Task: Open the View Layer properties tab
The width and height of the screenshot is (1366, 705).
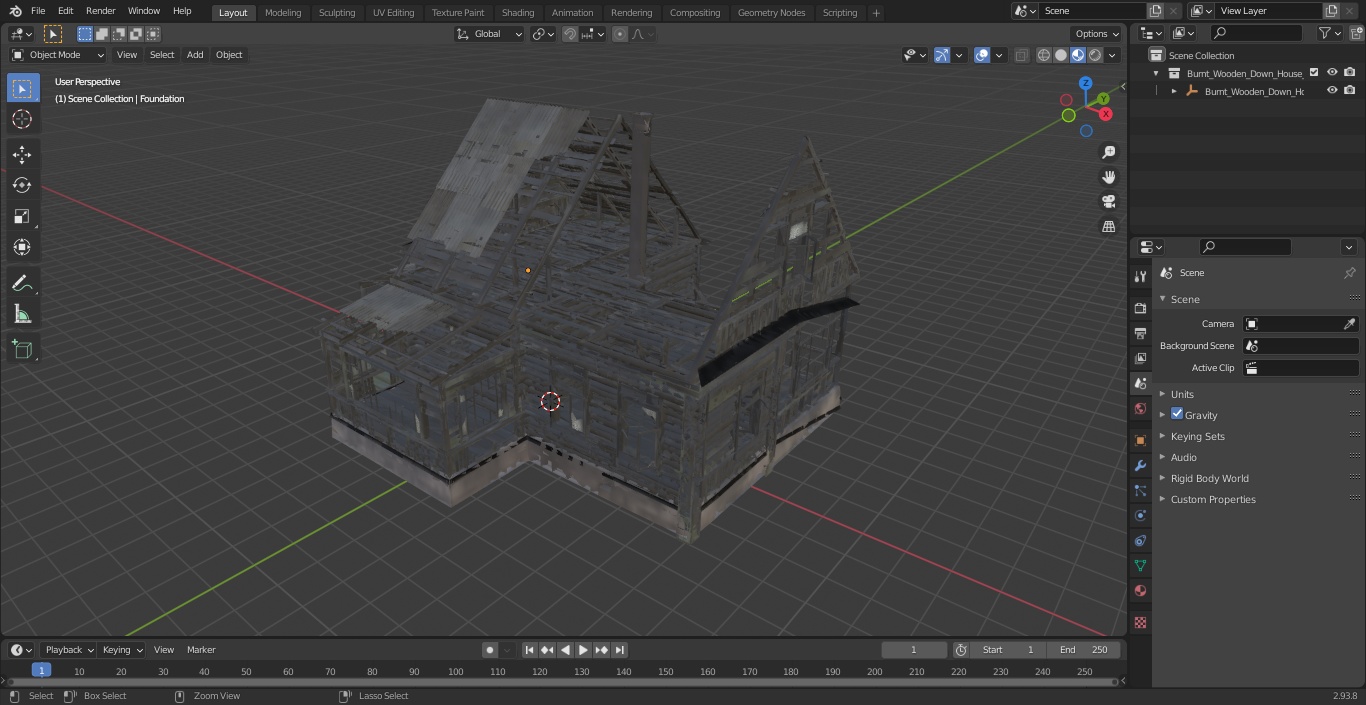Action: pyautogui.click(x=1140, y=358)
